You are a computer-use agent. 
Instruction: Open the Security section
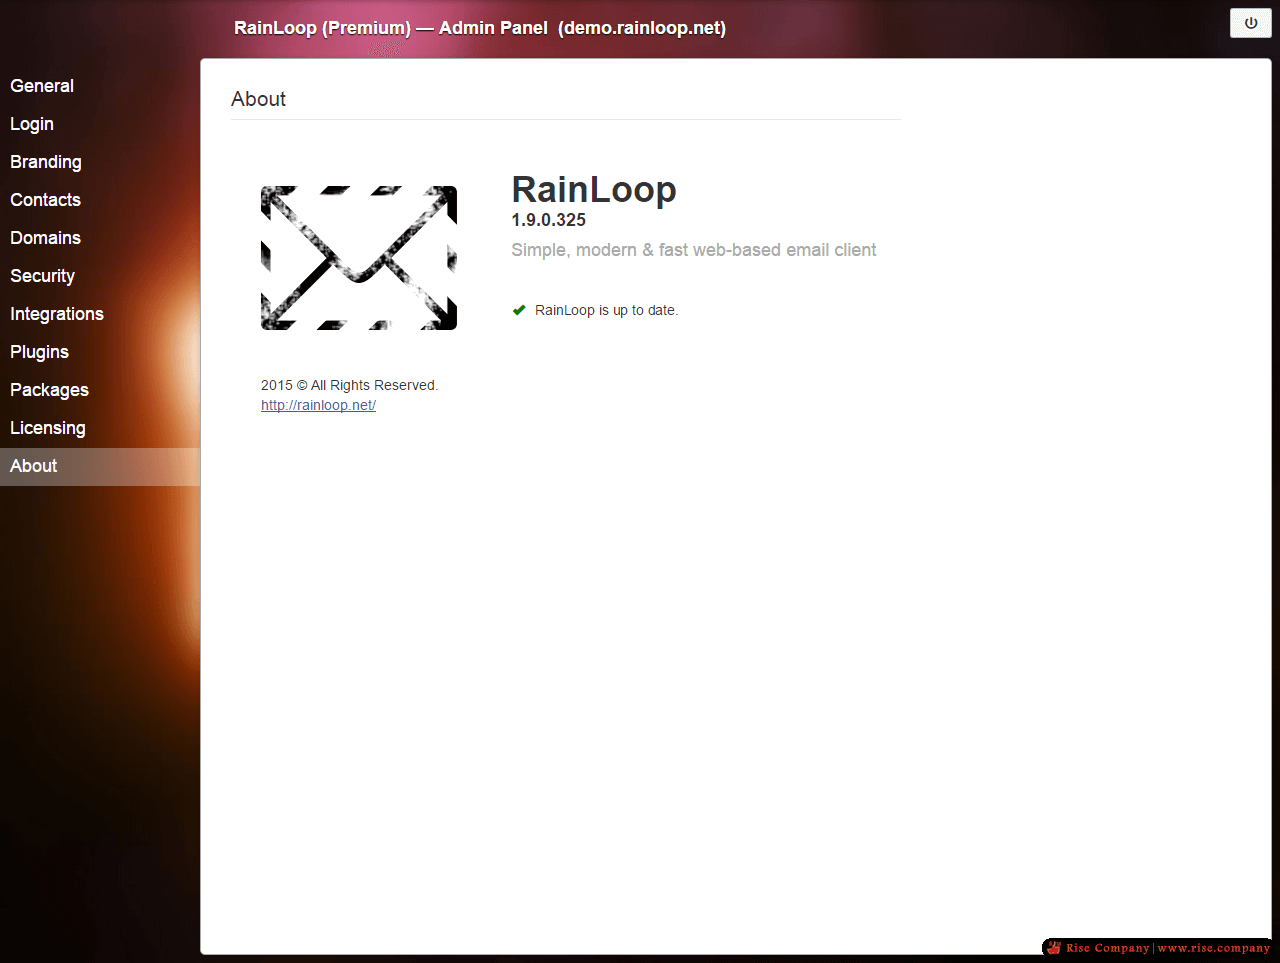point(100,276)
